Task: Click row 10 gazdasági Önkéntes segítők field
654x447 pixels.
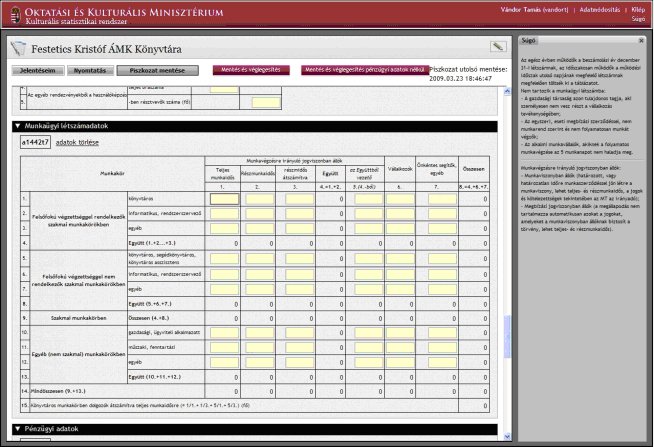Action: pos(442,332)
